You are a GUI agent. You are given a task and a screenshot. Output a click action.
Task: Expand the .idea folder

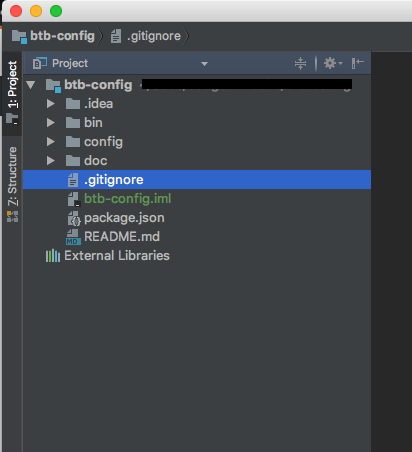click(51, 104)
